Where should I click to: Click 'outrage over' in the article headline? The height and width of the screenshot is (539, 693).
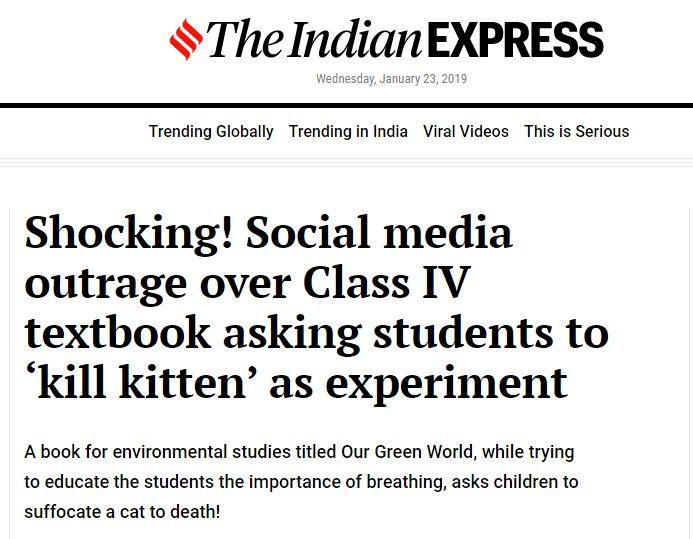point(158,283)
